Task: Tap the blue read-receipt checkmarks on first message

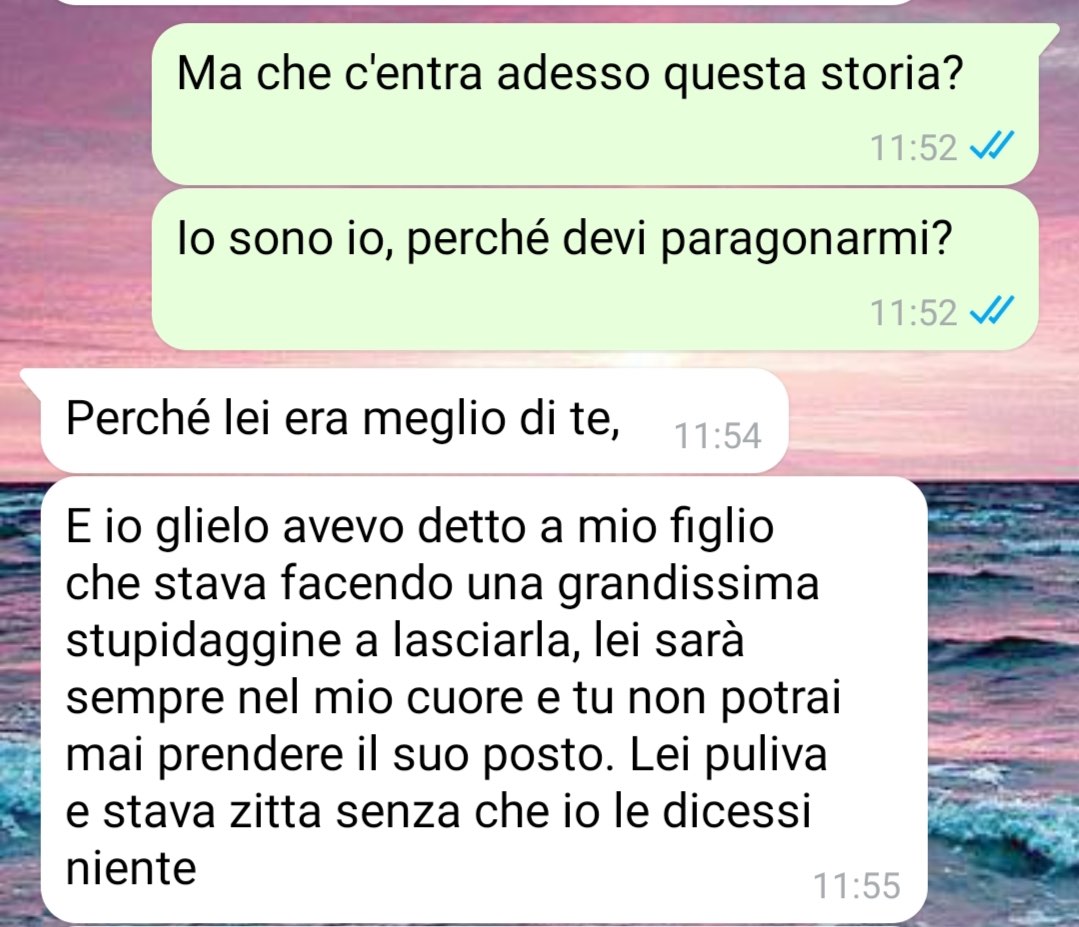Action: point(992,146)
